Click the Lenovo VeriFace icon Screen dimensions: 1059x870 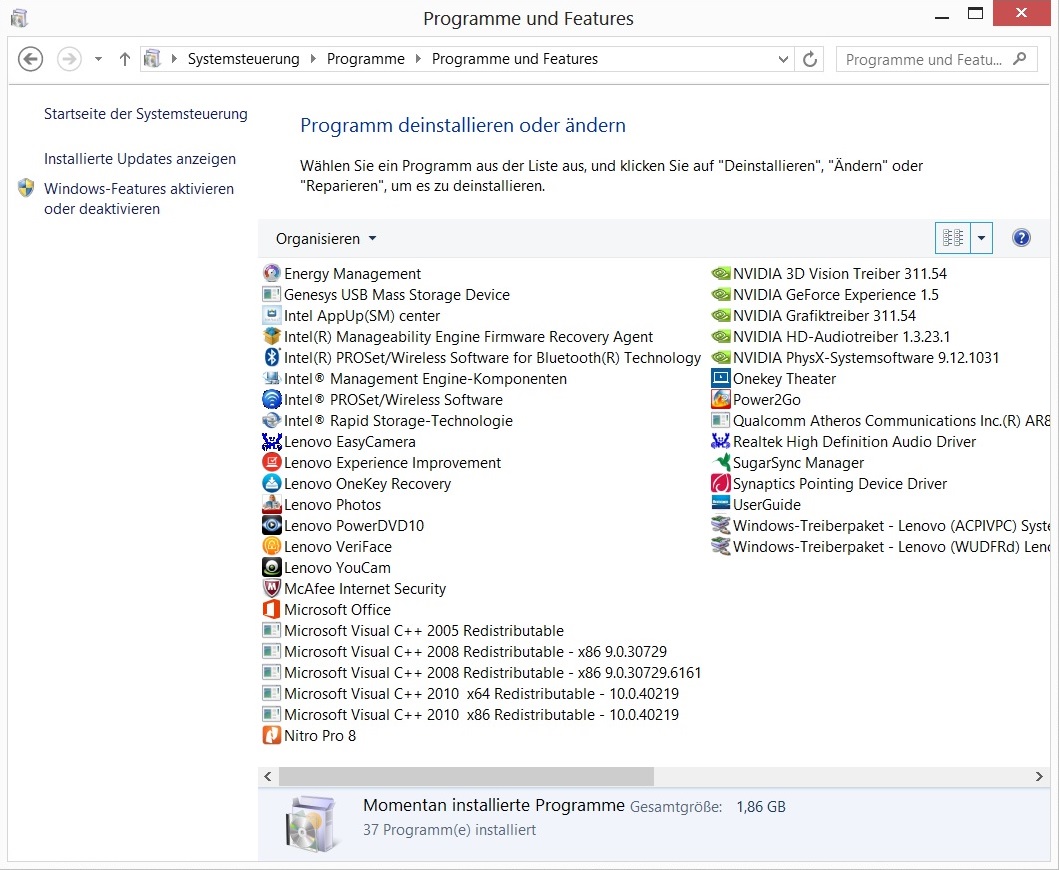(272, 546)
